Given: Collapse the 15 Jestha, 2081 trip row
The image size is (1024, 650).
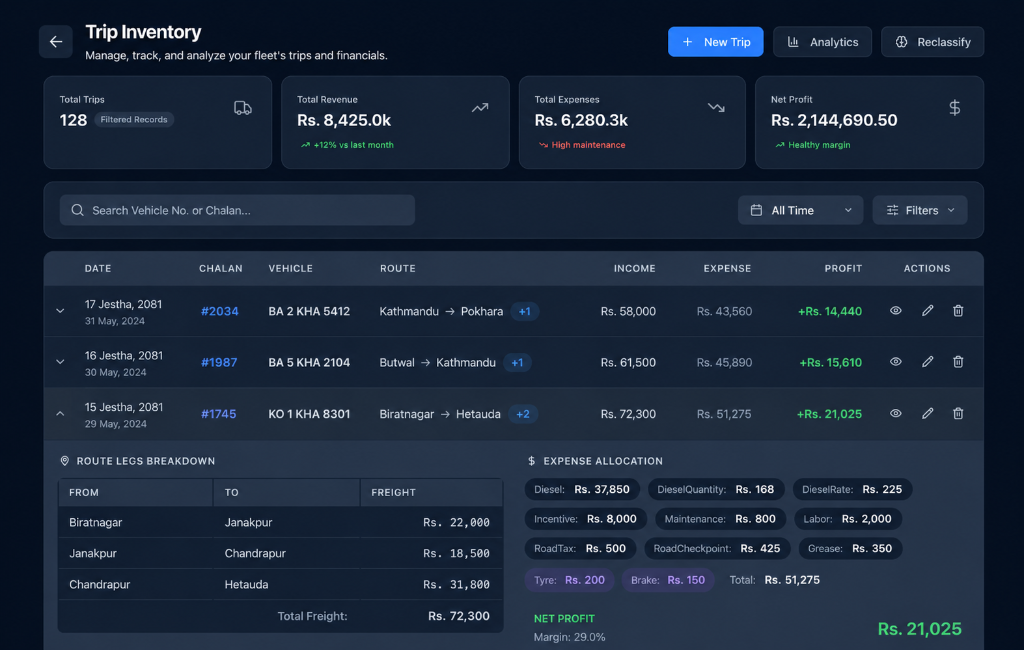Looking at the screenshot, I should tap(60, 414).
